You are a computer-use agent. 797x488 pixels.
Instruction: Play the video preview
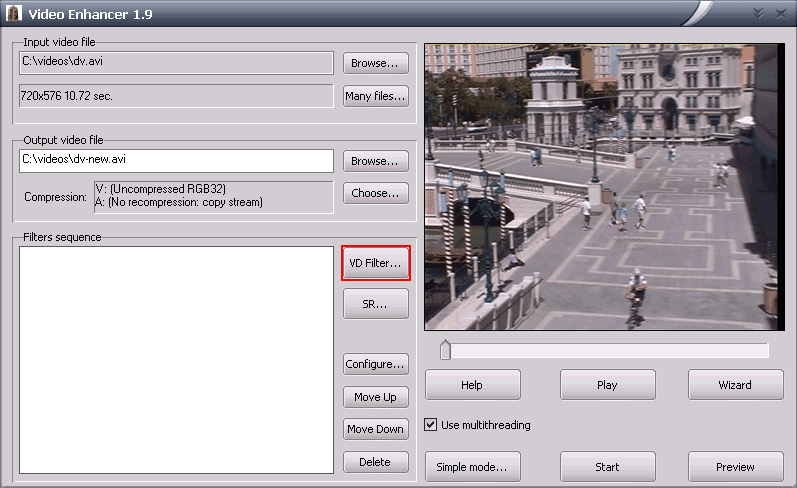click(607, 385)
